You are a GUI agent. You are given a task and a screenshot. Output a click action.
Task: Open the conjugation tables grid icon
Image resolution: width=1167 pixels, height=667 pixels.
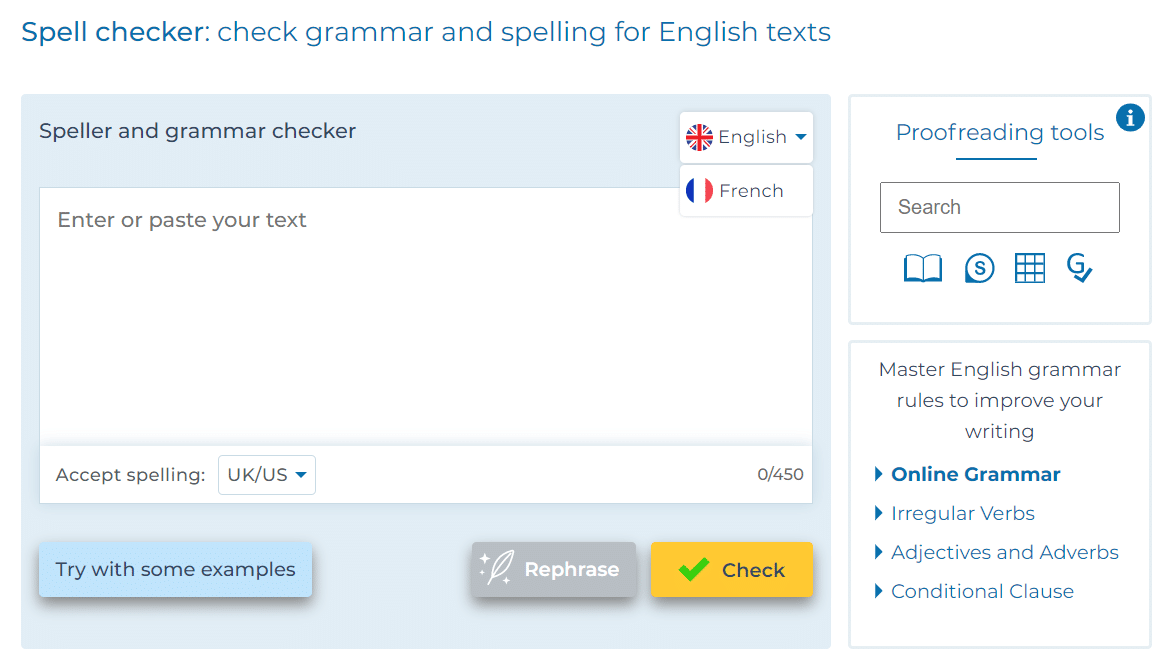pos(1029,267)
